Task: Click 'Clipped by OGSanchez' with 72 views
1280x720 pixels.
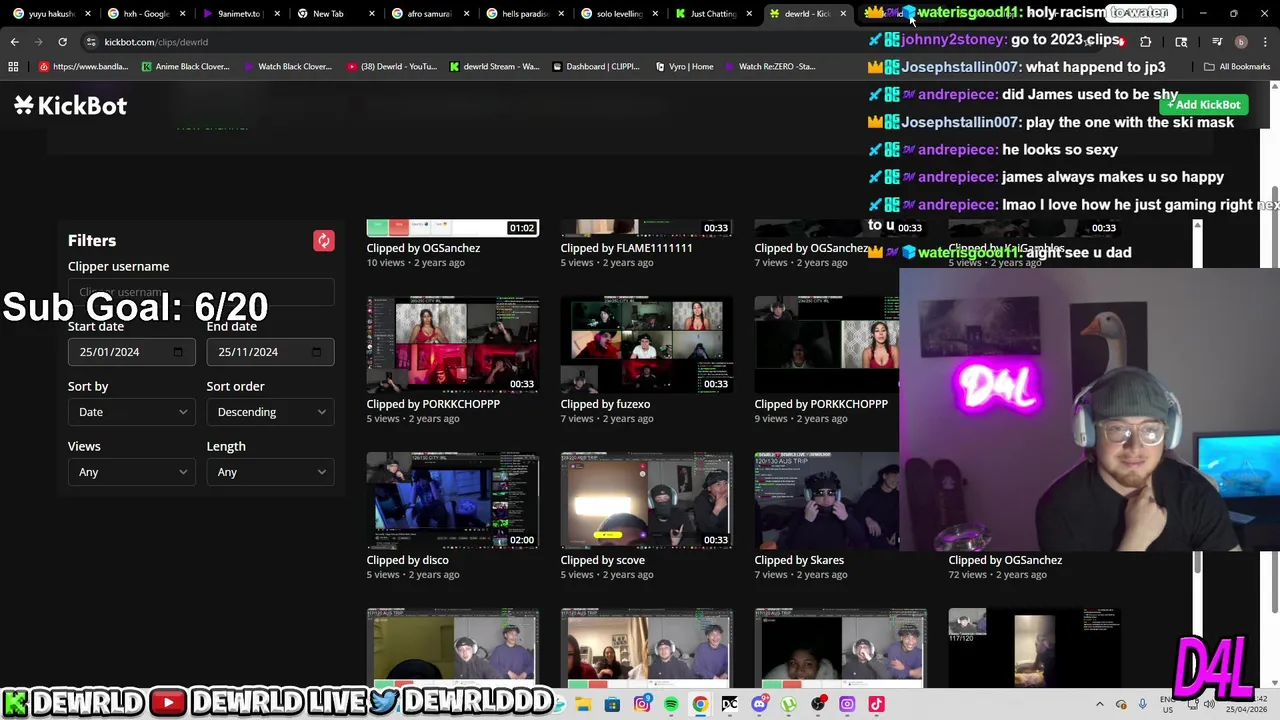Action: click(x=1005, y=560)
